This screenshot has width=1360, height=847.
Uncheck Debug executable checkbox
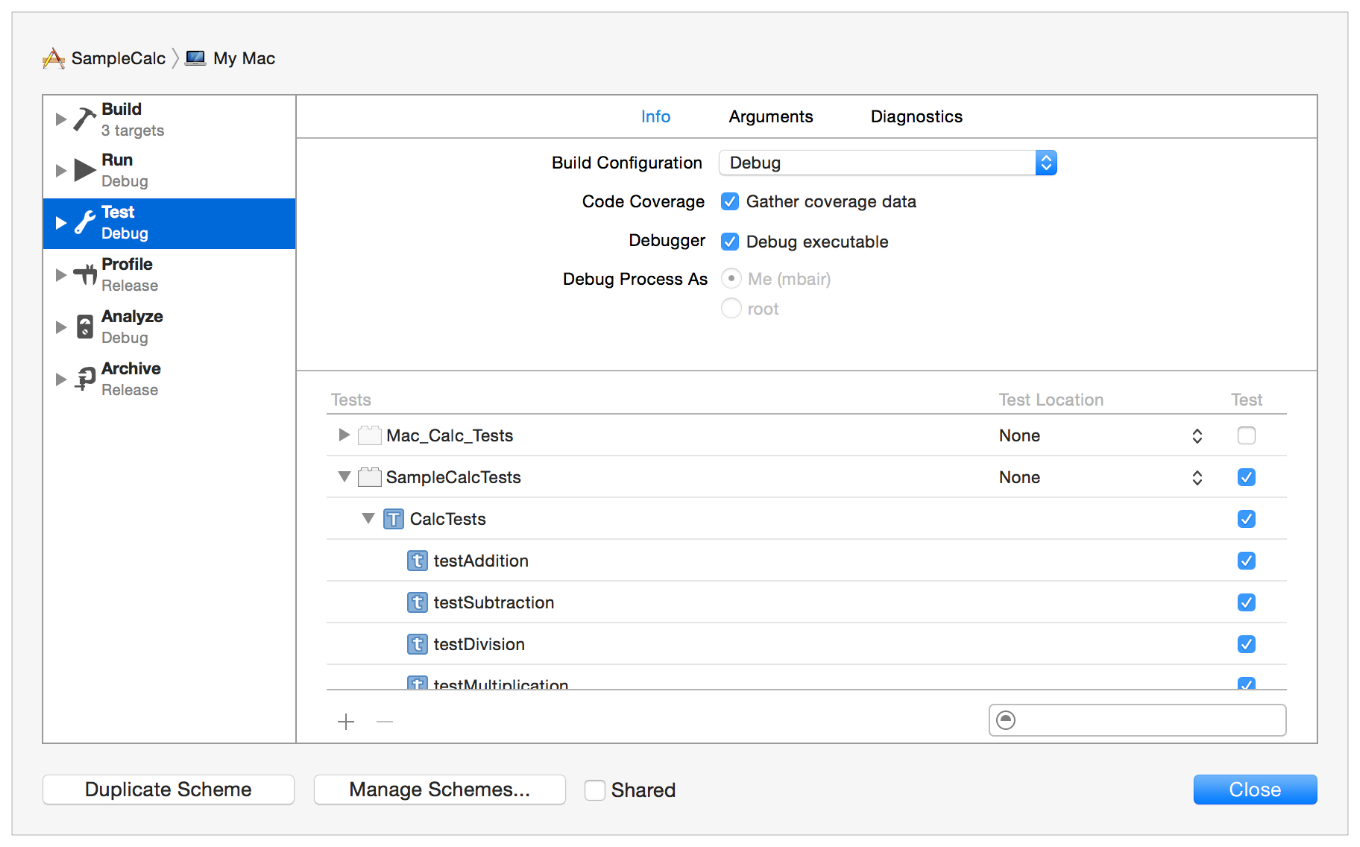pos(730,242)
